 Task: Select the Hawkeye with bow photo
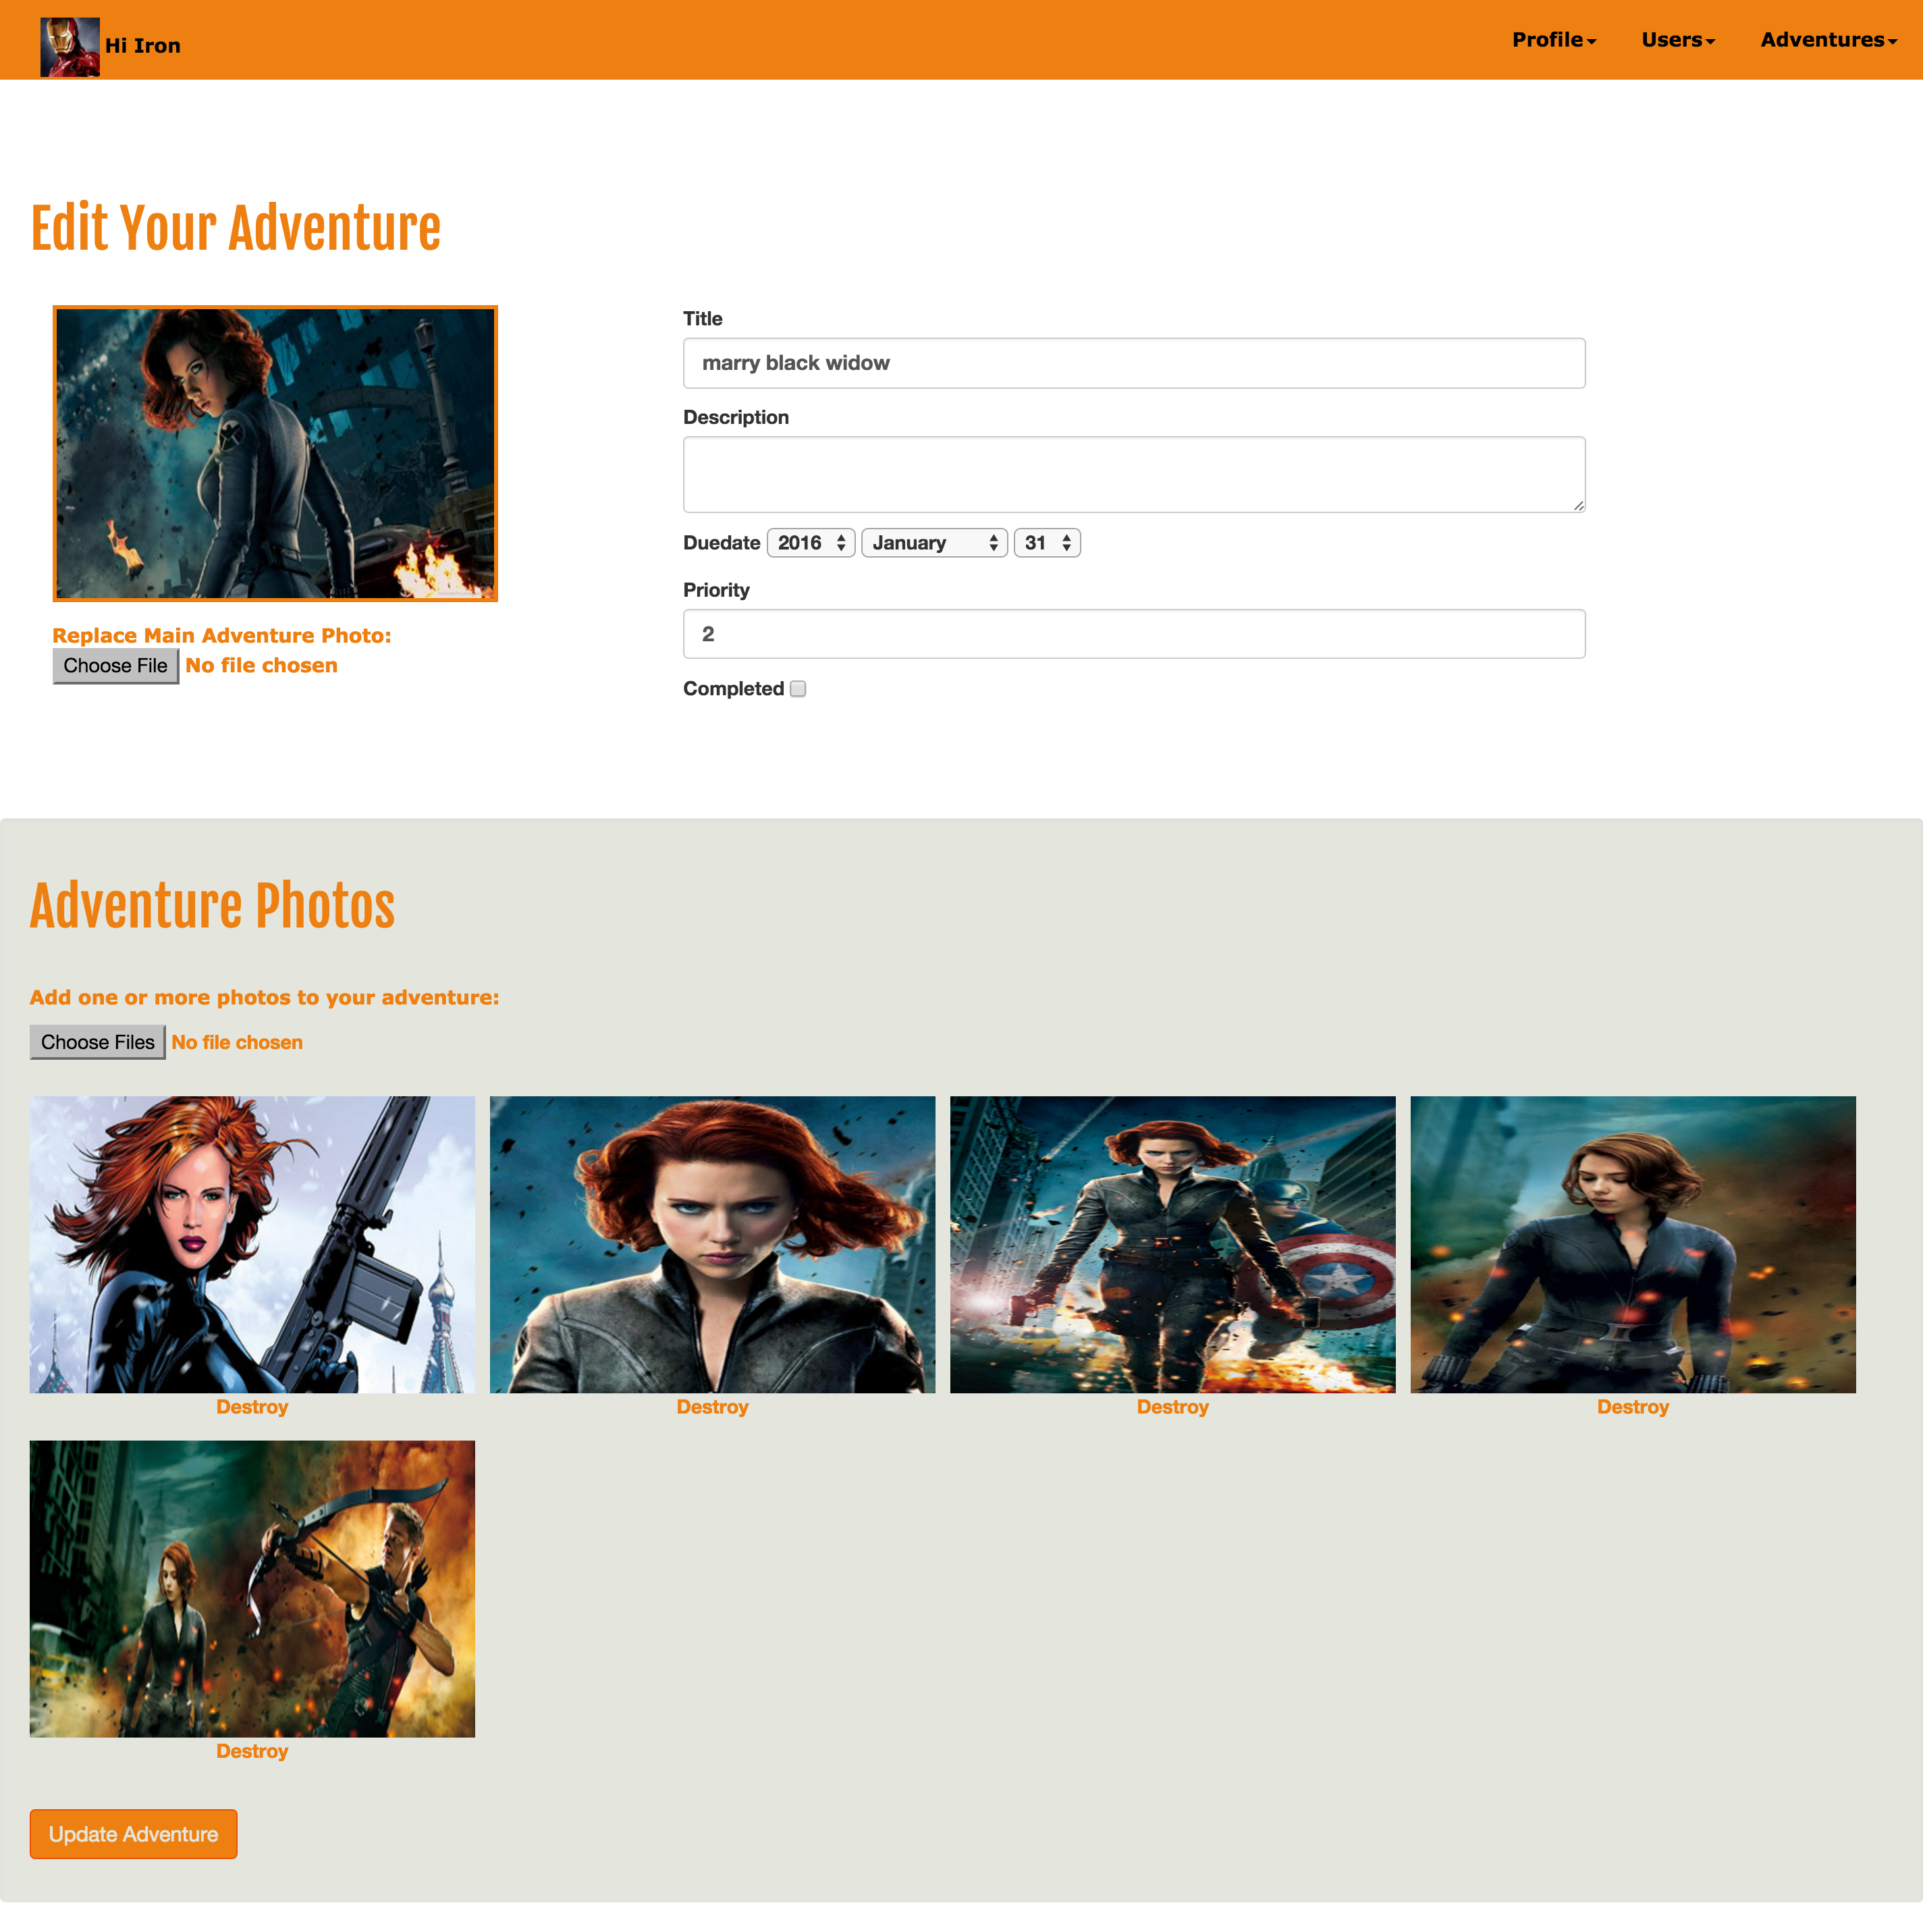point(252,1589)
